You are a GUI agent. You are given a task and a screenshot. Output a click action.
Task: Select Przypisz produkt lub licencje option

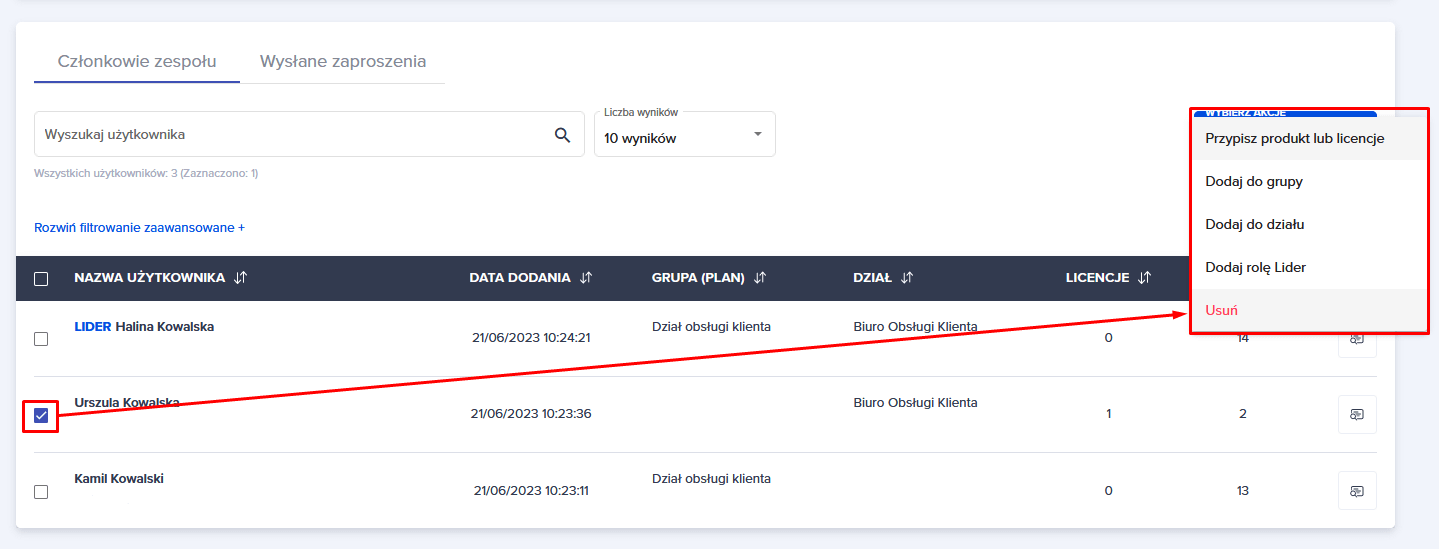pyautogui.click(x=1295, y=139)
